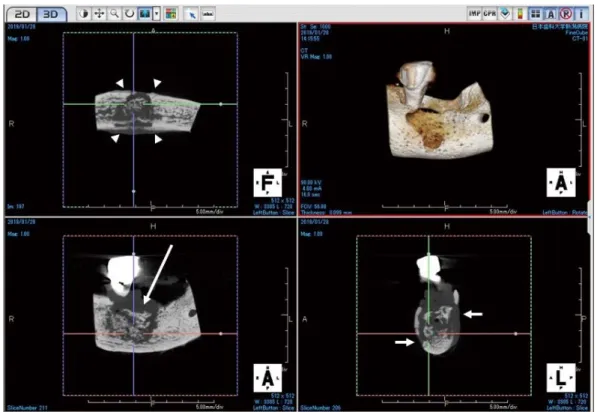Click the CPR reconstruction button
Screen dimensions: 597x412
(489, 14)
